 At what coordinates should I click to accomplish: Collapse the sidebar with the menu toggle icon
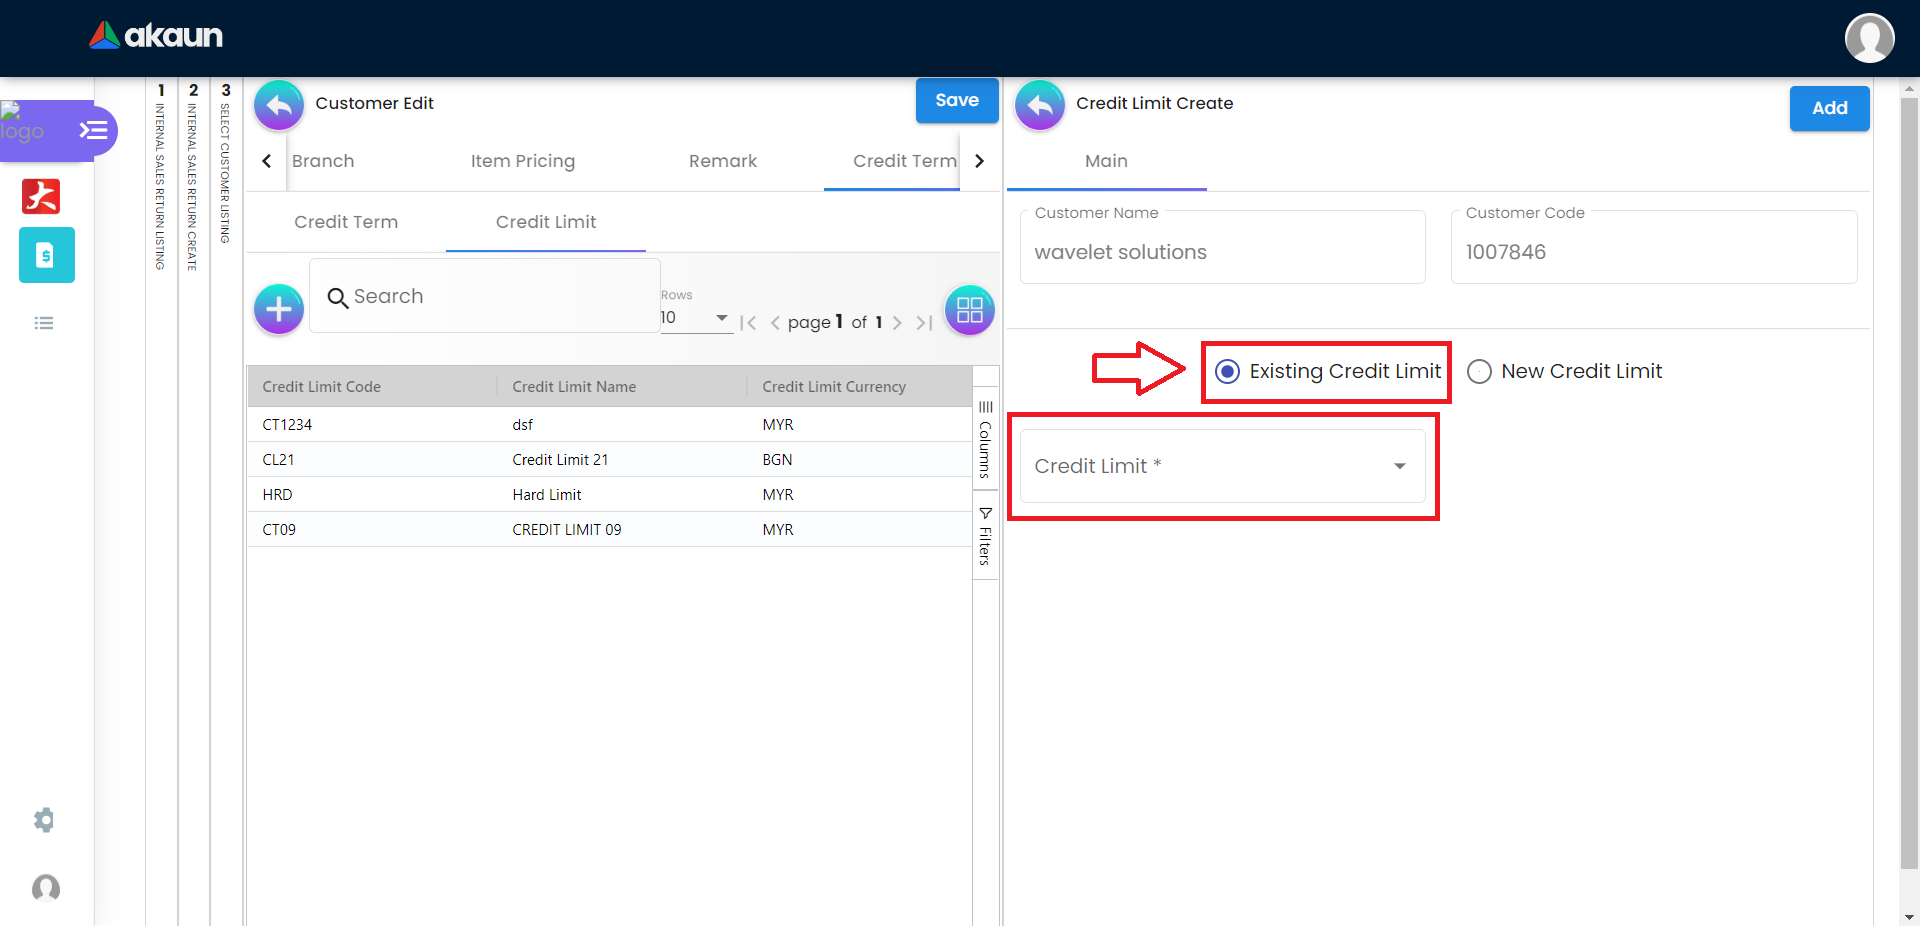click(x=93, y=131)
